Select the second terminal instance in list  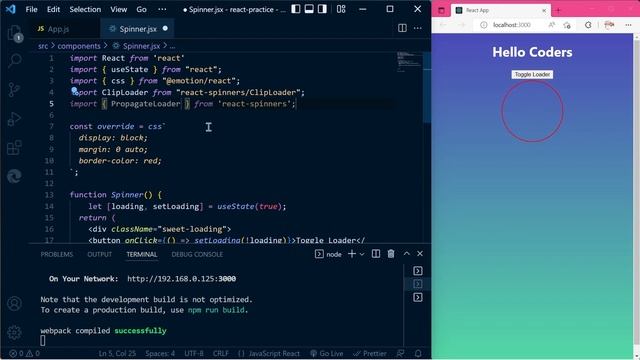coord(418,284)
